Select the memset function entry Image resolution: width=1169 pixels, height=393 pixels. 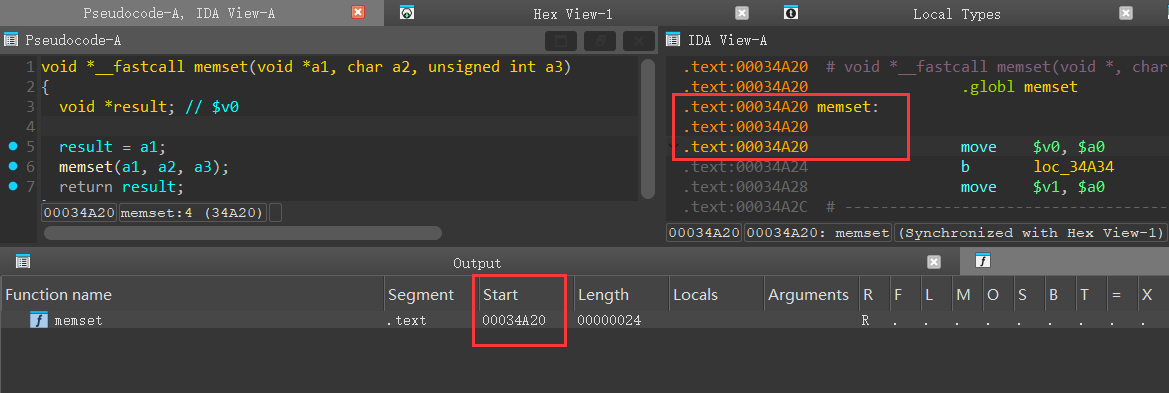coord(78,321)
